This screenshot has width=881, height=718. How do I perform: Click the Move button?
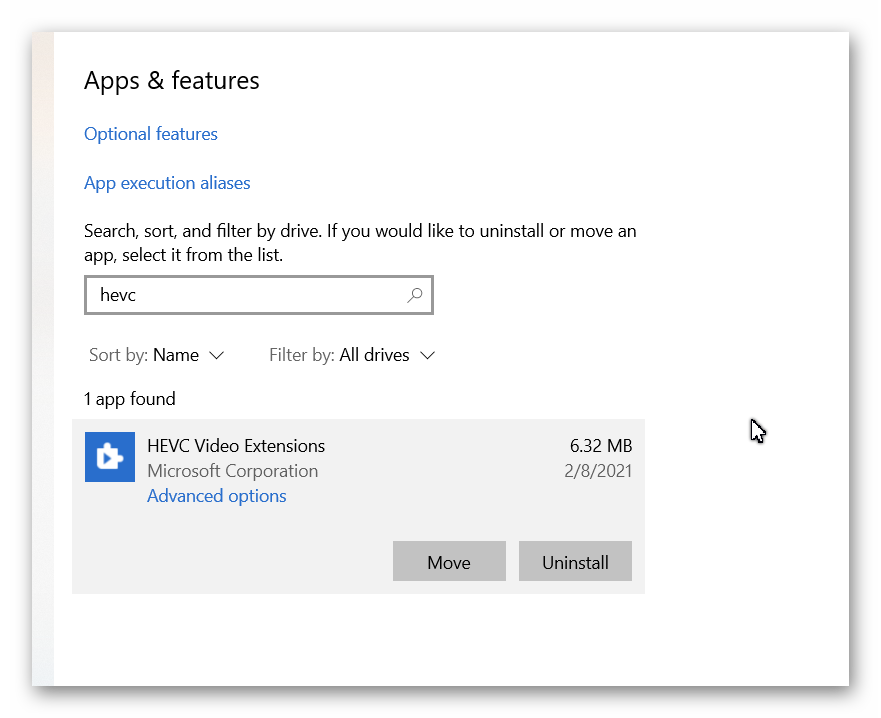click(x=449, y=561)
